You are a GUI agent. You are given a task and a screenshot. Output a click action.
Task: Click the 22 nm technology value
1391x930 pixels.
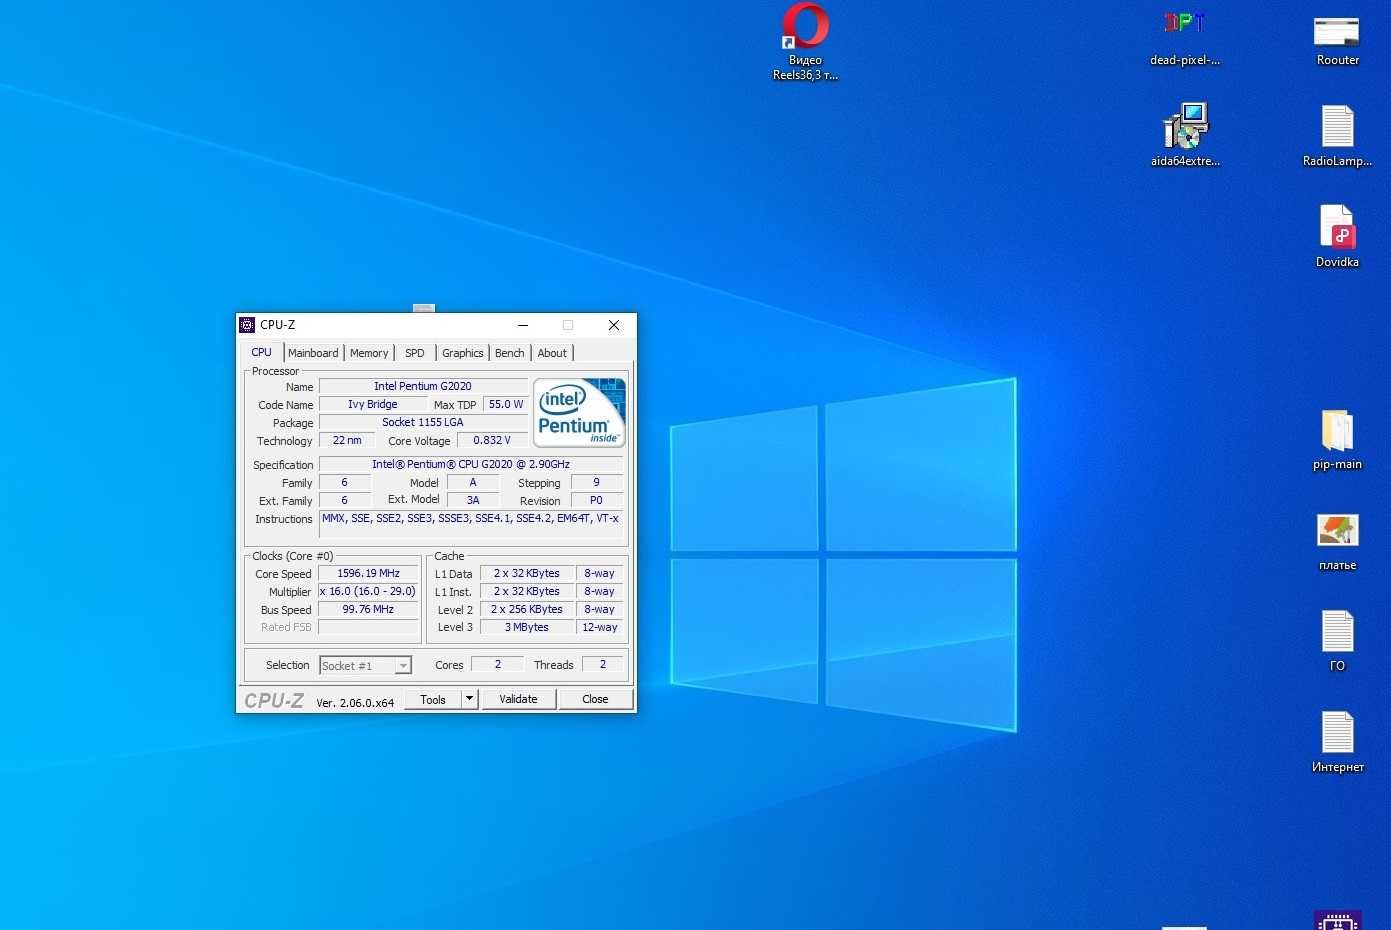point(347,440)
